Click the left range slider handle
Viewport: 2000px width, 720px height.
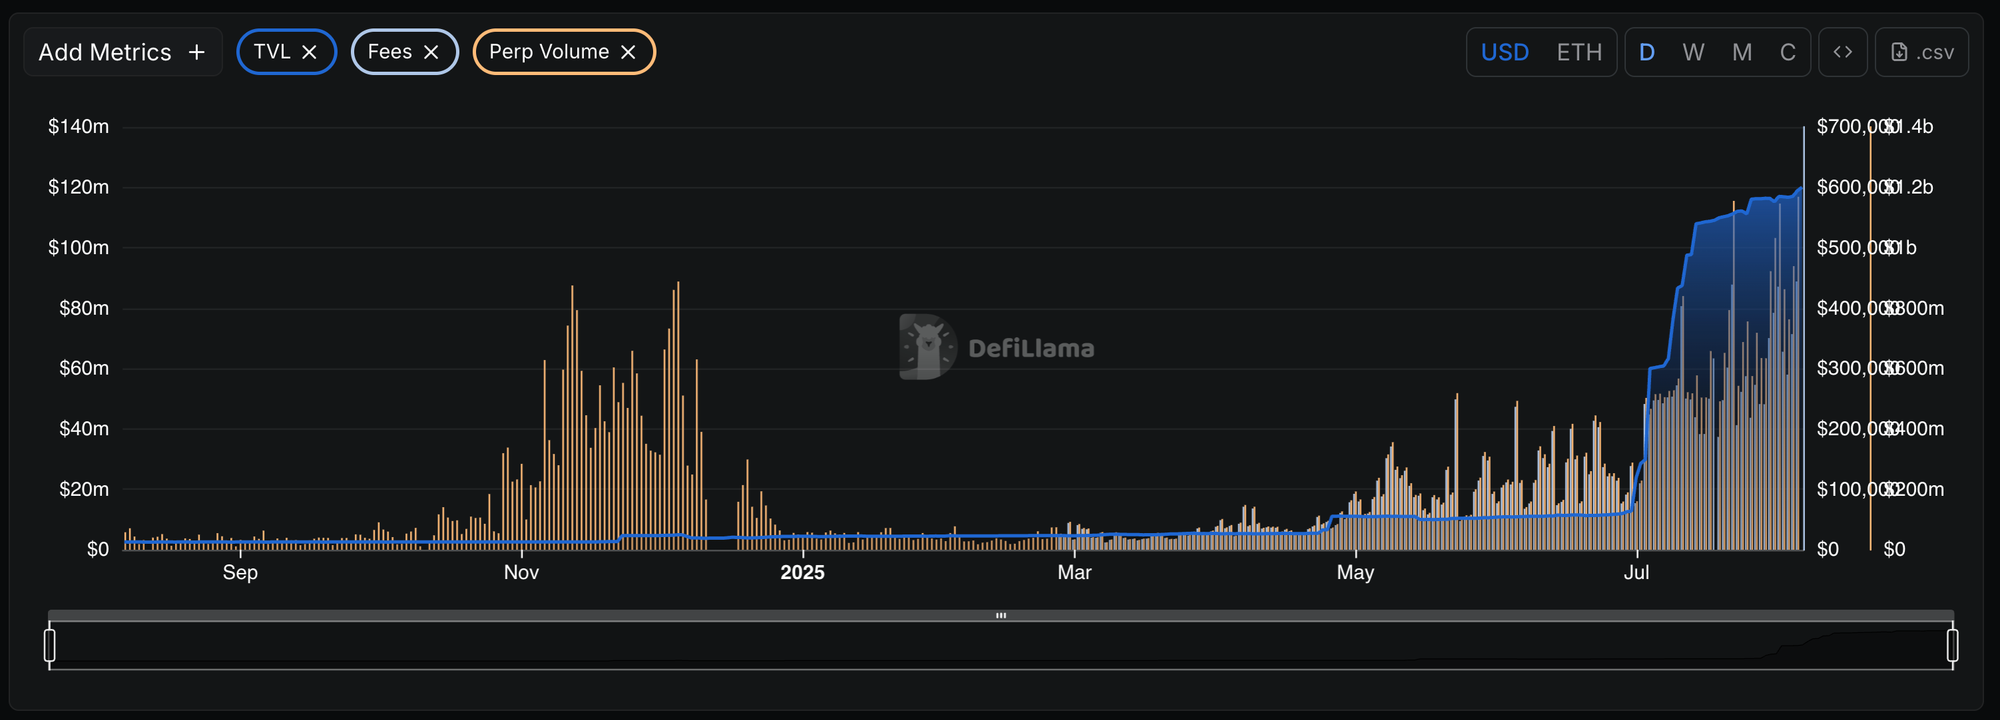pyautogui.click(x=50, y=645)
